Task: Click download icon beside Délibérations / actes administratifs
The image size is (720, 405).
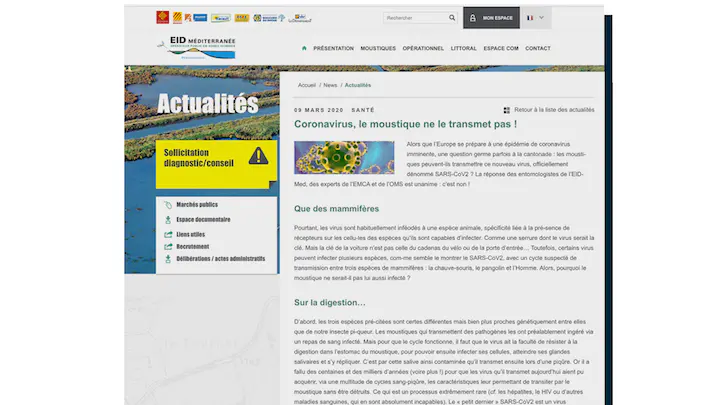Action: pos(168,259)
